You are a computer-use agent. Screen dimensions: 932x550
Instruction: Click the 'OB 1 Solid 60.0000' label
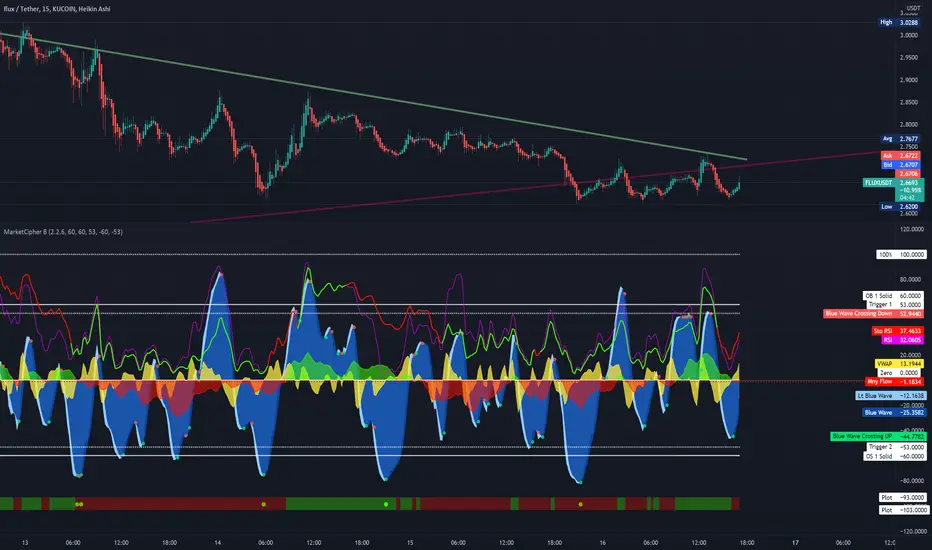coord(893,296)
